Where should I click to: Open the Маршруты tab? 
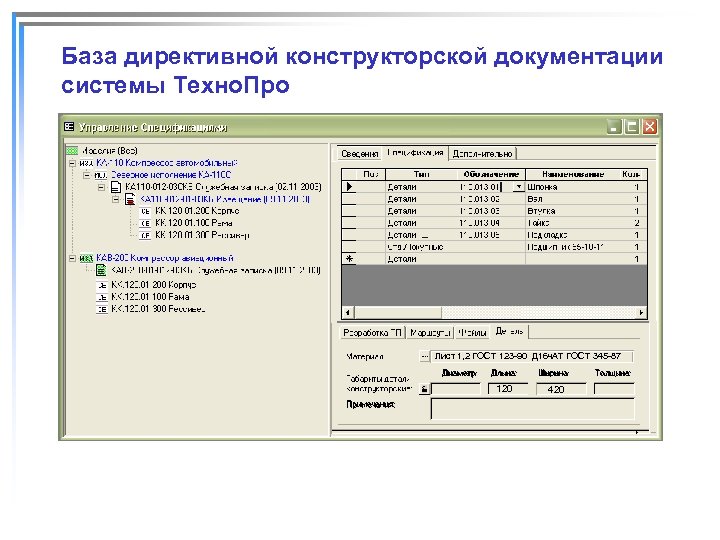pos(430,332)
